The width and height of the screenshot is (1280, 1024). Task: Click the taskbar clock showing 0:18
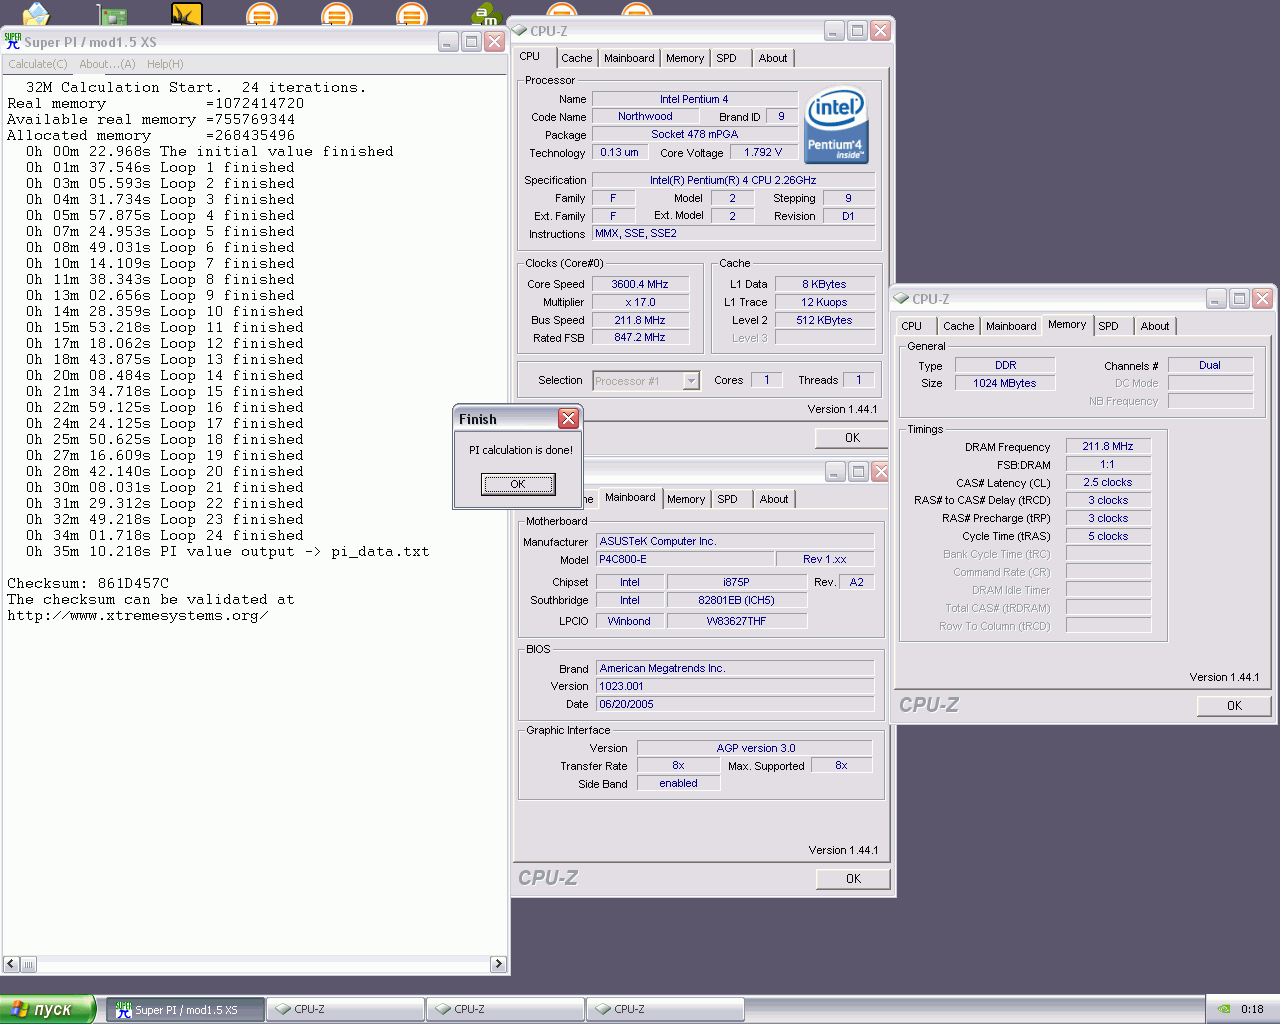coord(1252,1010)
